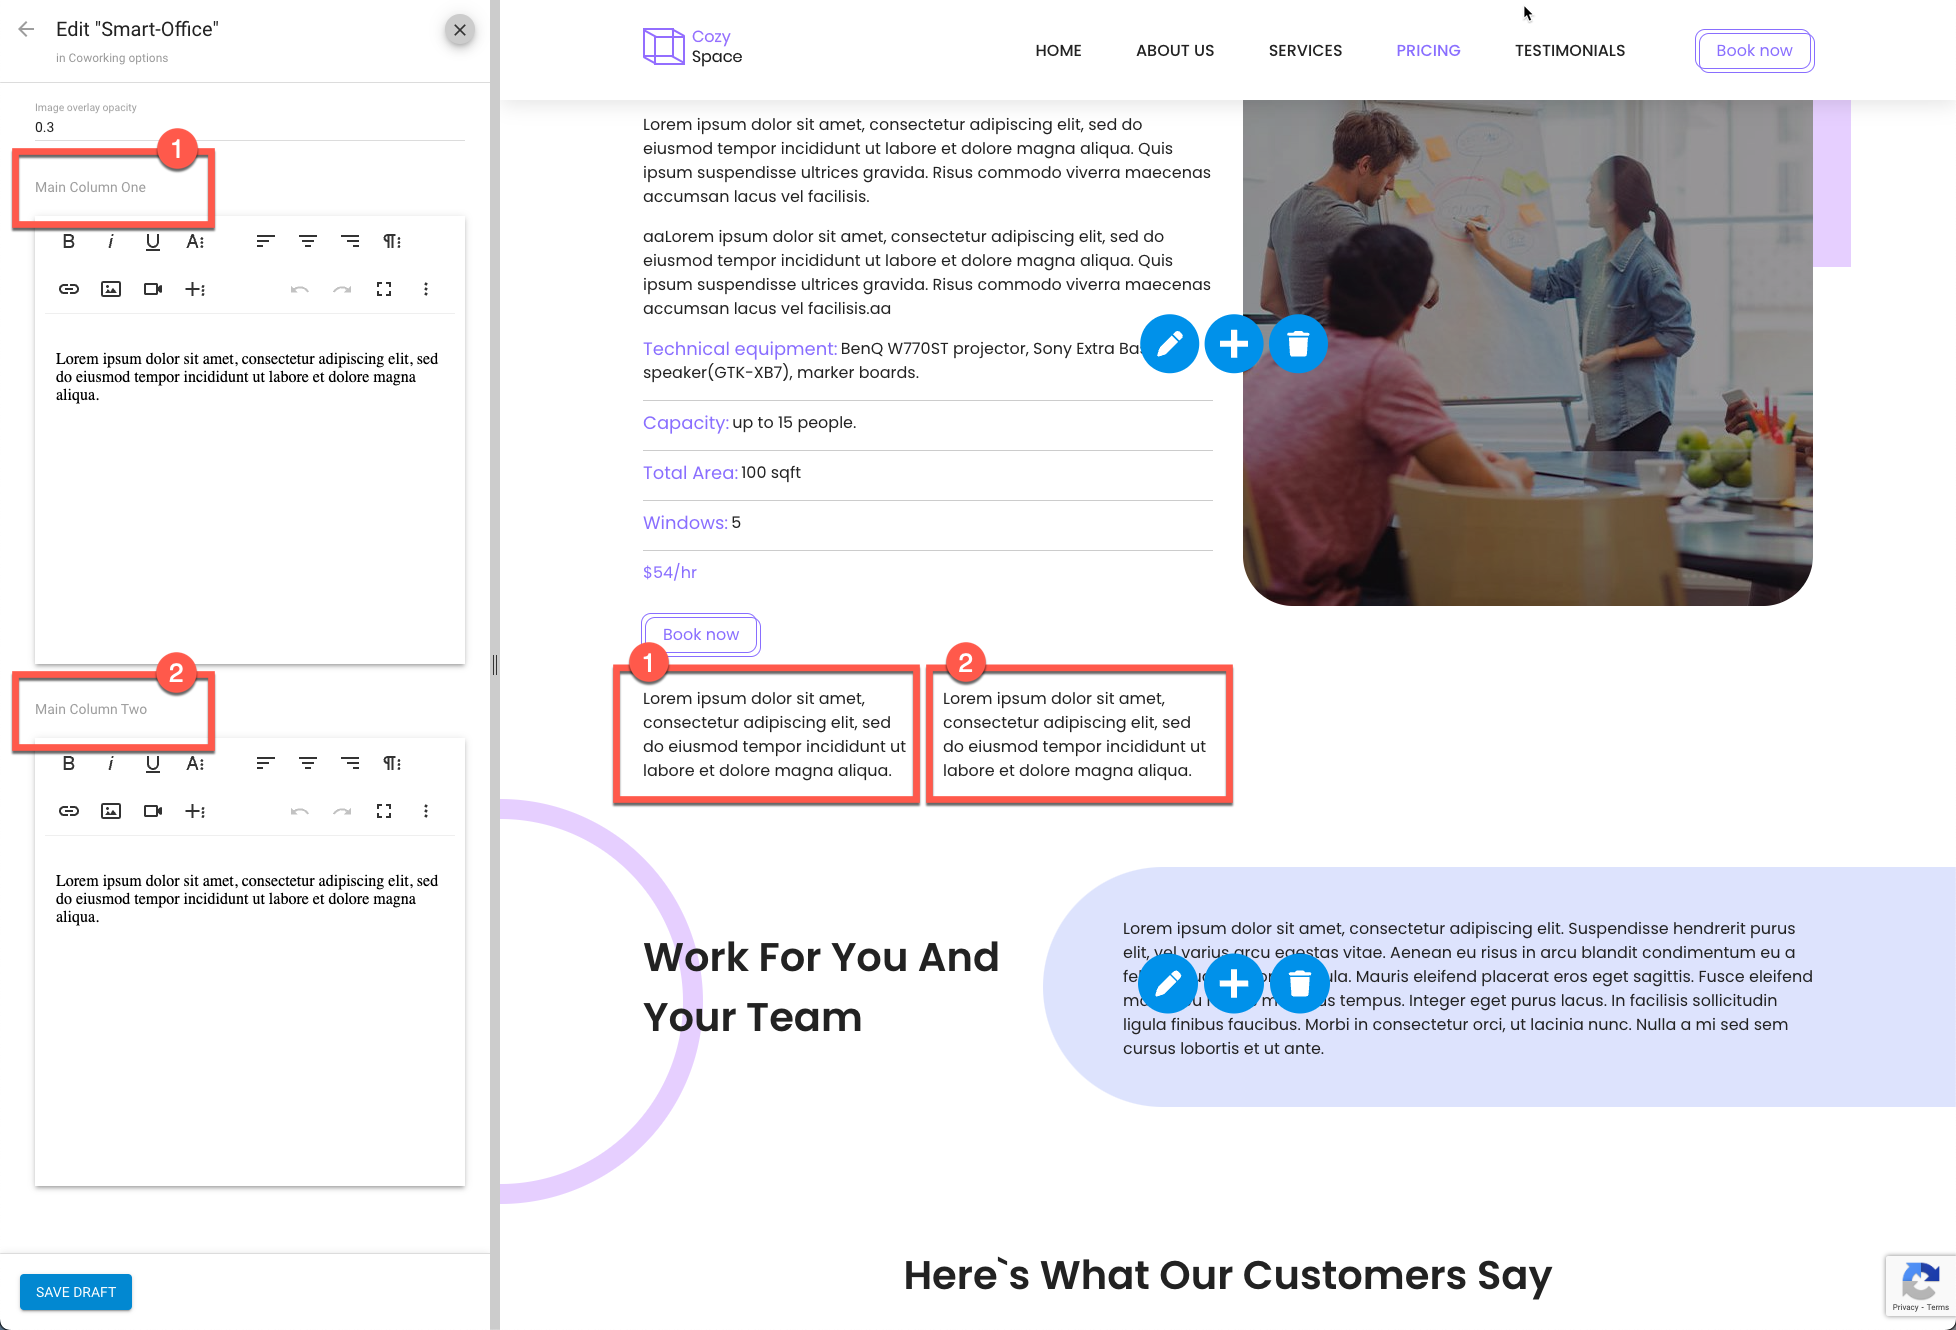Screen dimensions: 1956x1330
Task: Click the Image overlay opacity input field
Action: coord(250,127)
